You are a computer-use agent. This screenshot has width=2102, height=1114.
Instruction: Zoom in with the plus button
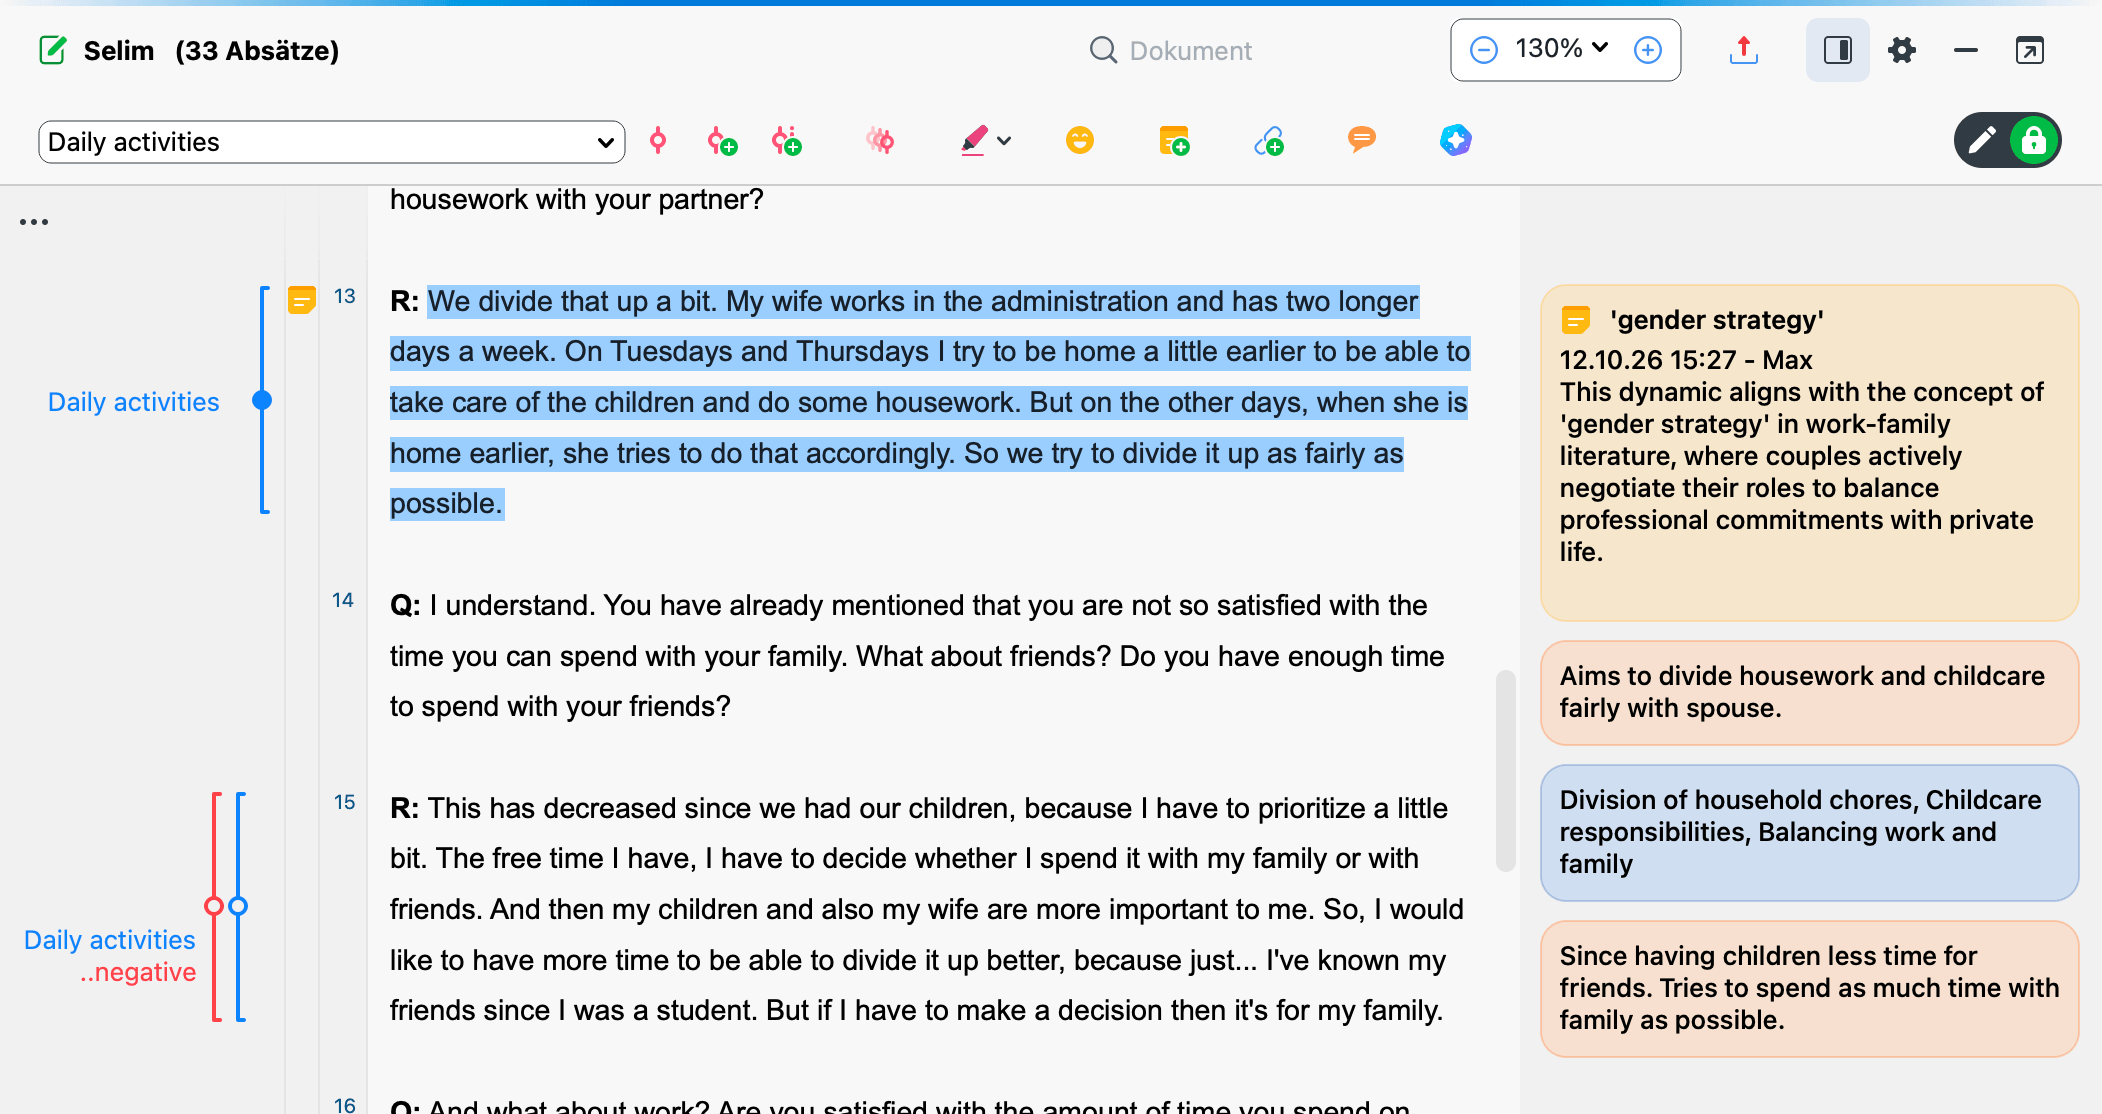click(1648, 50)
